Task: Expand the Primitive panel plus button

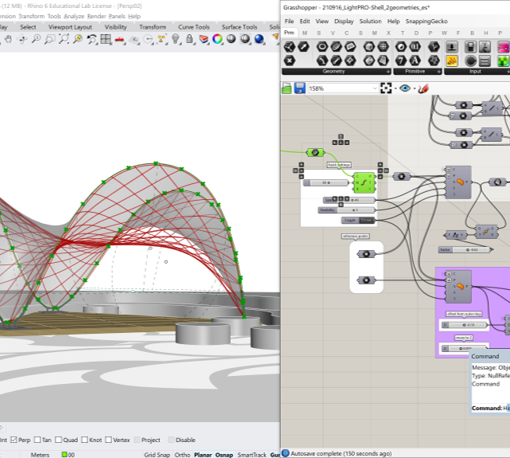Action: click(x=439, y=71)
